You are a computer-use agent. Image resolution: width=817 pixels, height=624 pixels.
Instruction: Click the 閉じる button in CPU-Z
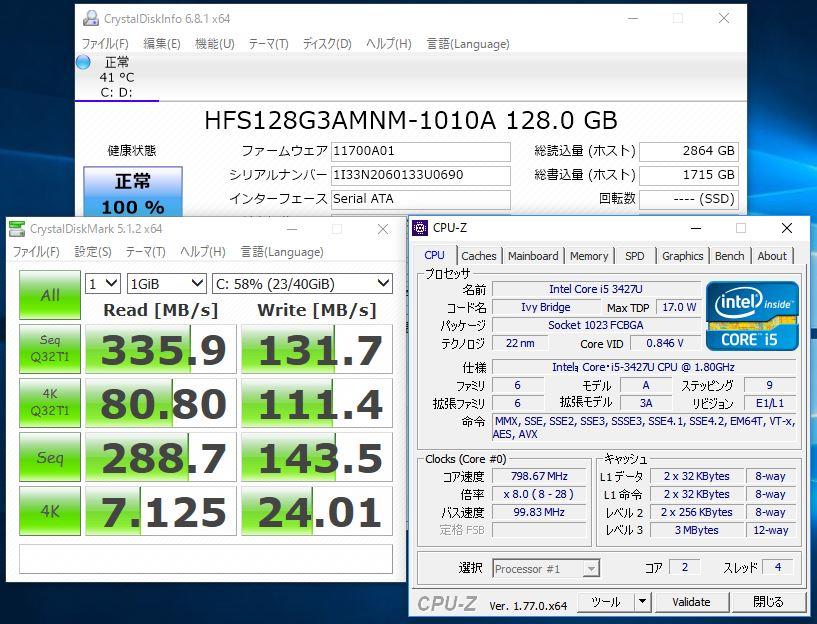[x=768, y=602]
